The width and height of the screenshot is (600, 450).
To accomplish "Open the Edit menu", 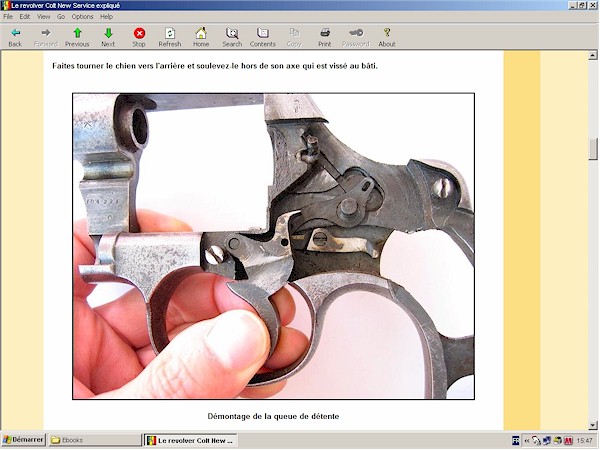I will [24, 17].
